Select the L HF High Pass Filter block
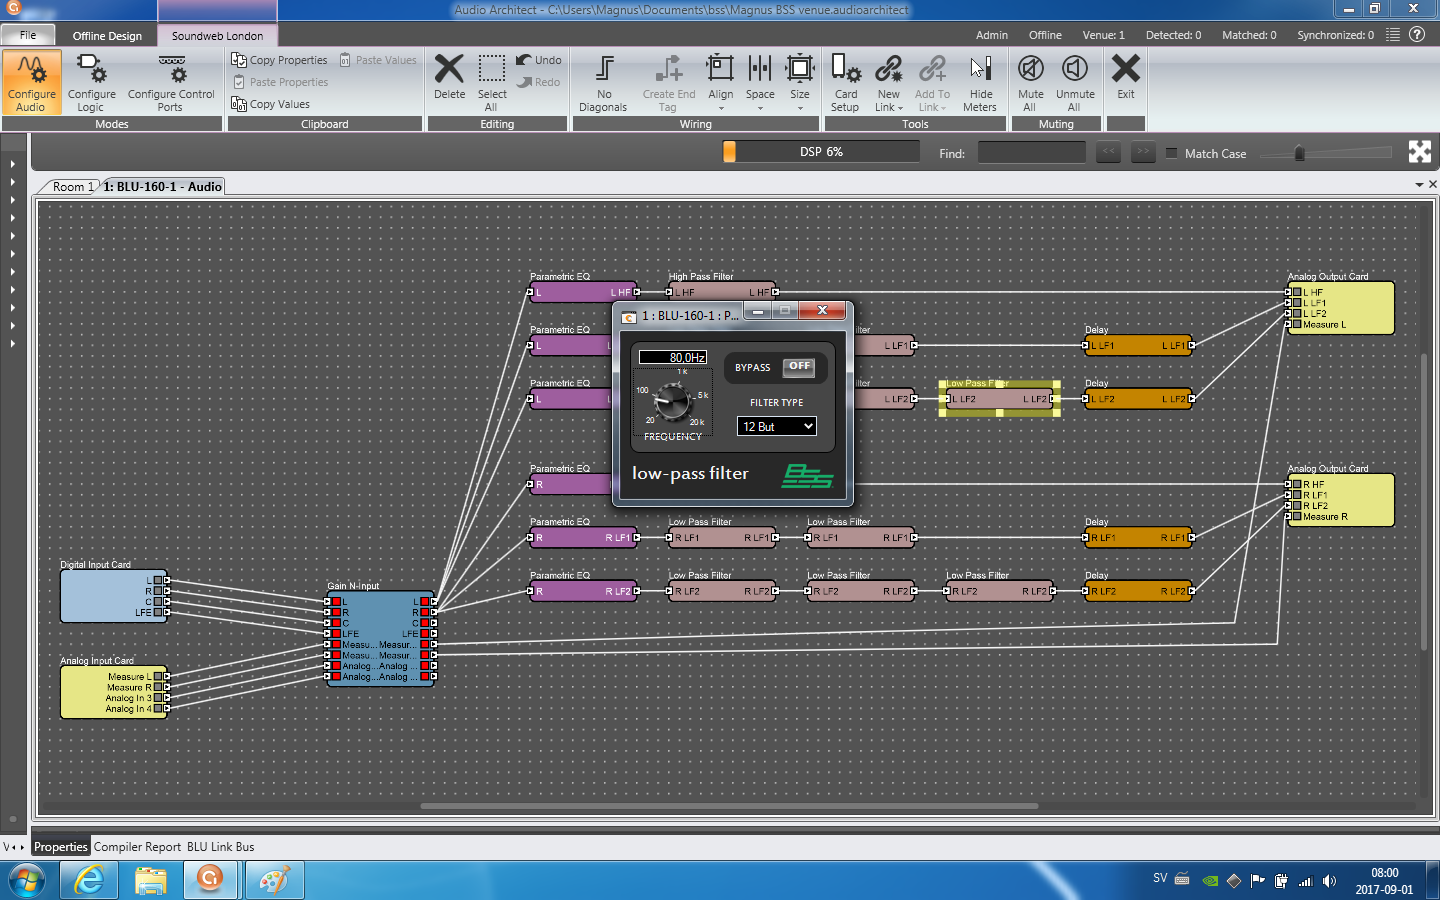Viewport: 1440px width, 900px height. tap(721, 292)
